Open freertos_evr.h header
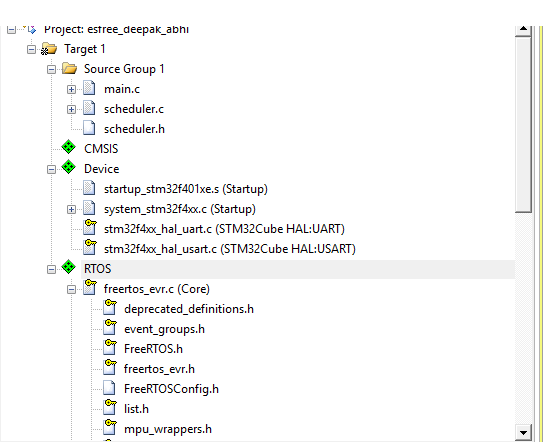Screen dimensions: 543x442 pos(159,369)
